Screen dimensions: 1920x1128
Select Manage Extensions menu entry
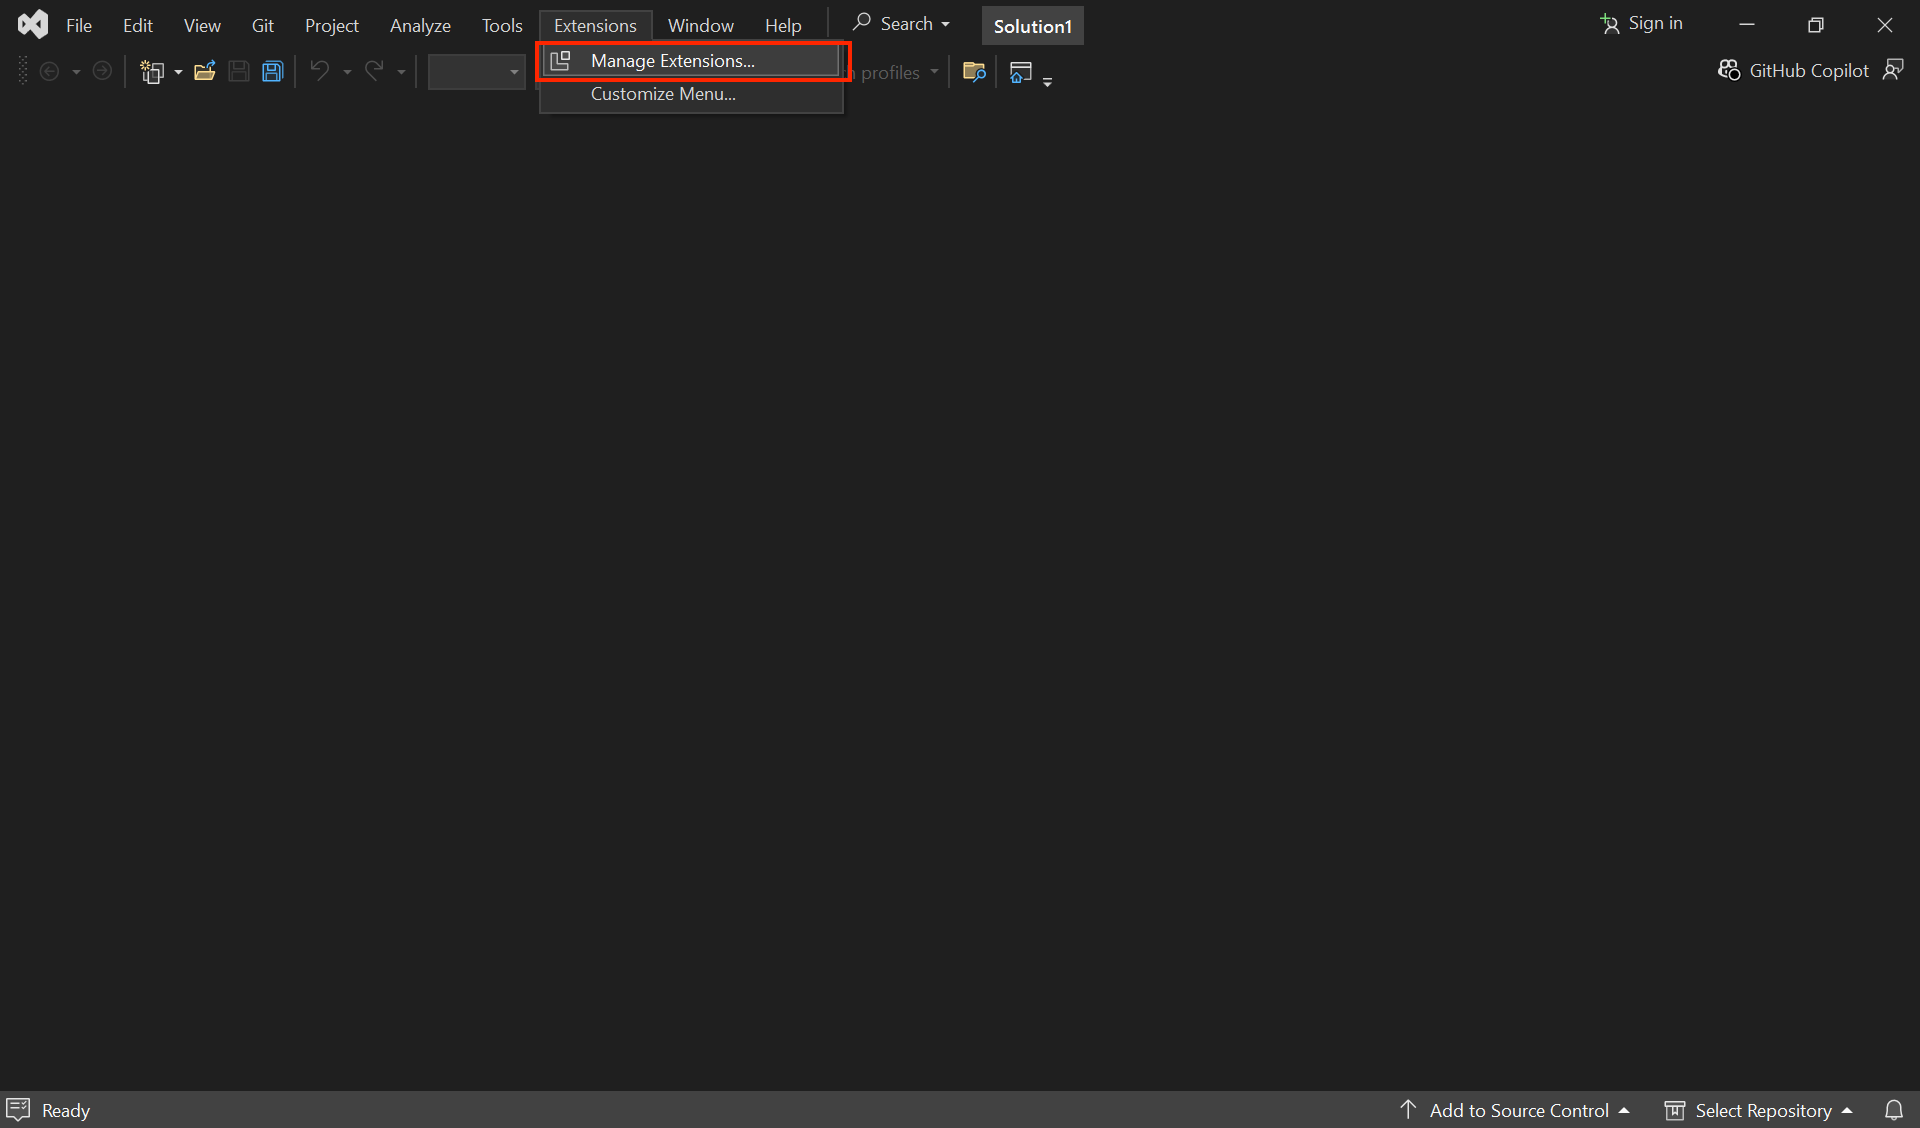pyautogui.click(x=672, y=61)
